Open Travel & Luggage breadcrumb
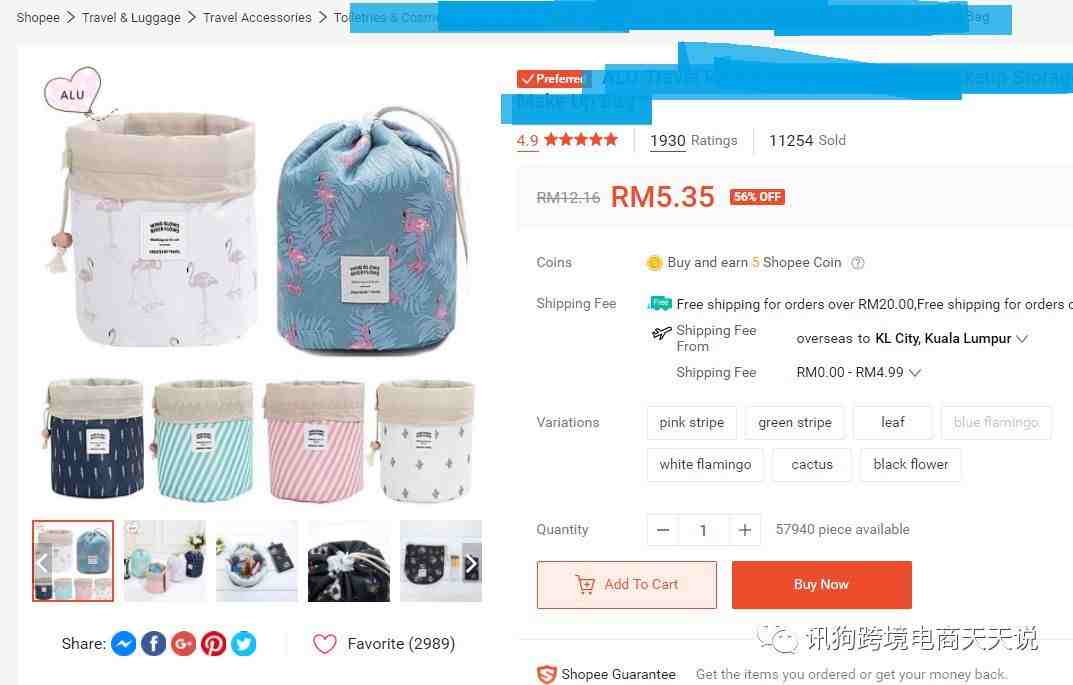 [x=131, y=18]
